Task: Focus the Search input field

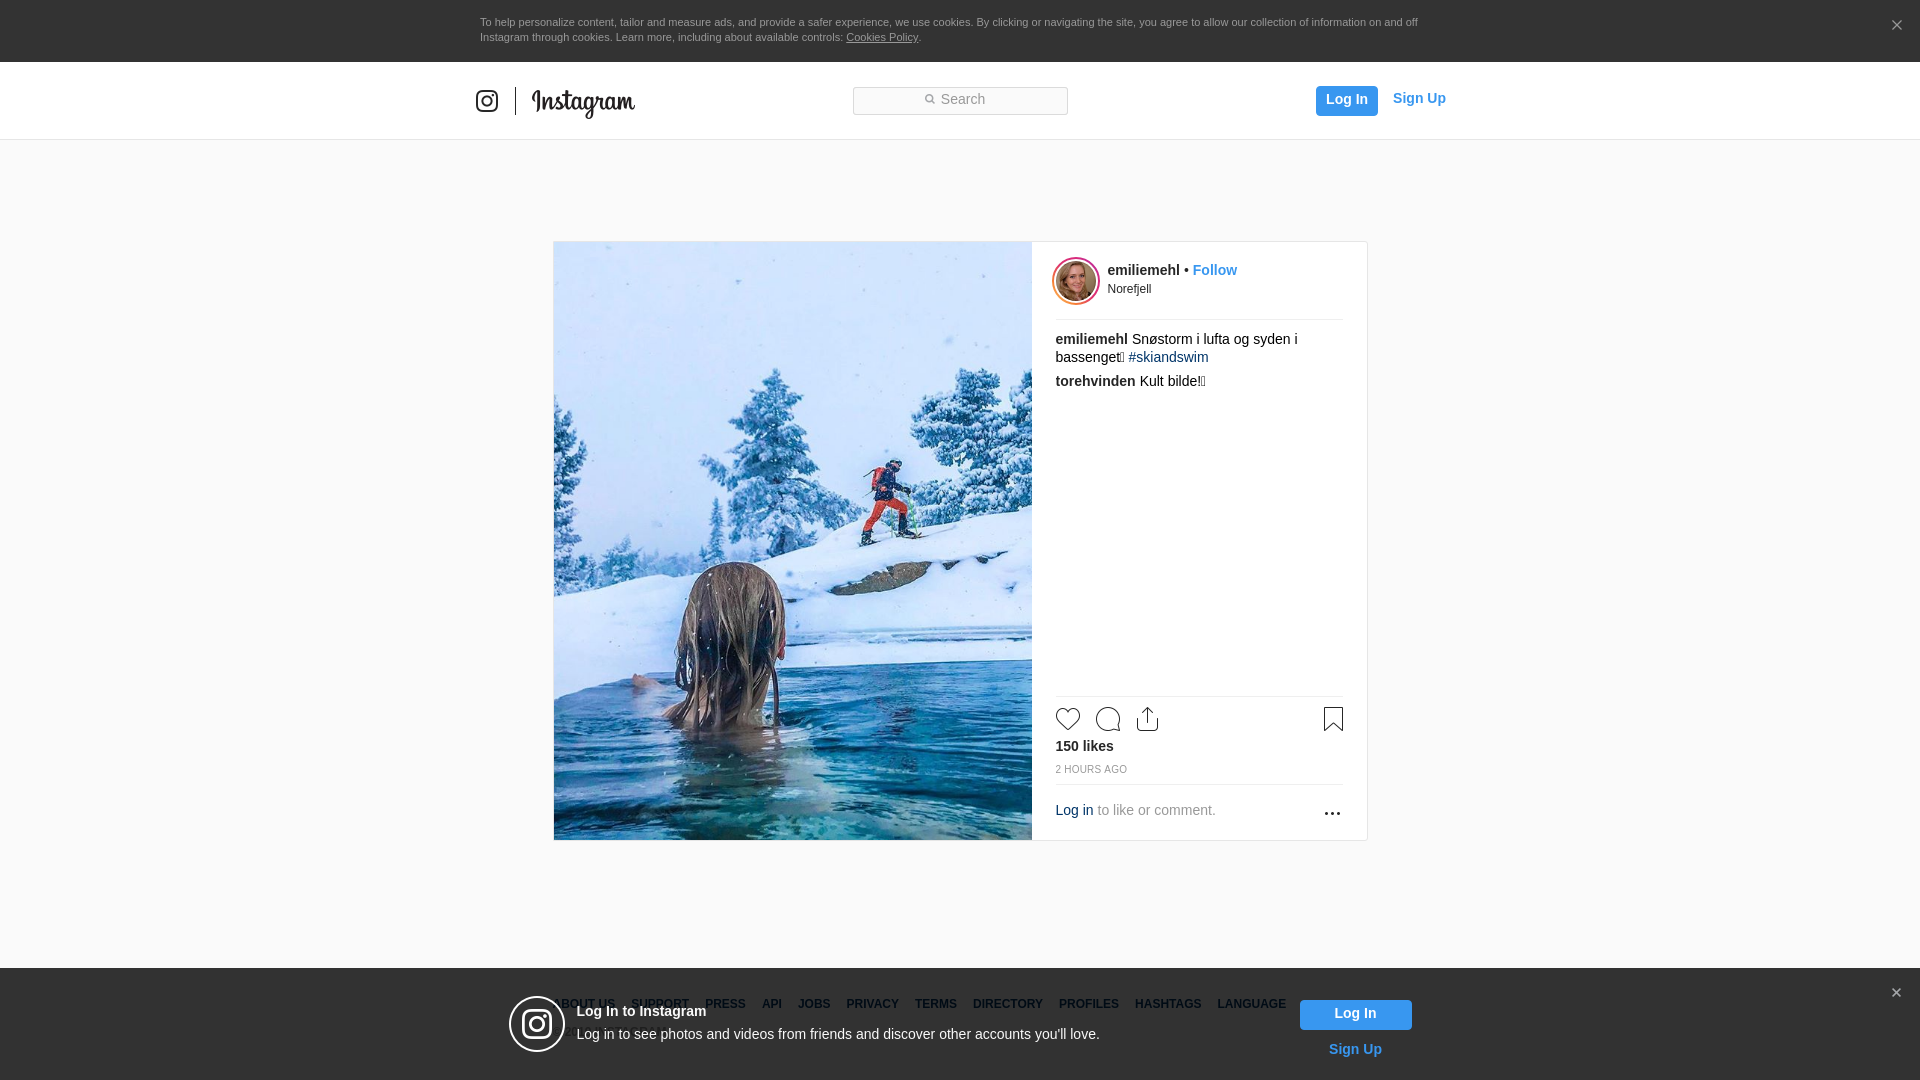Action: point(960,101)
